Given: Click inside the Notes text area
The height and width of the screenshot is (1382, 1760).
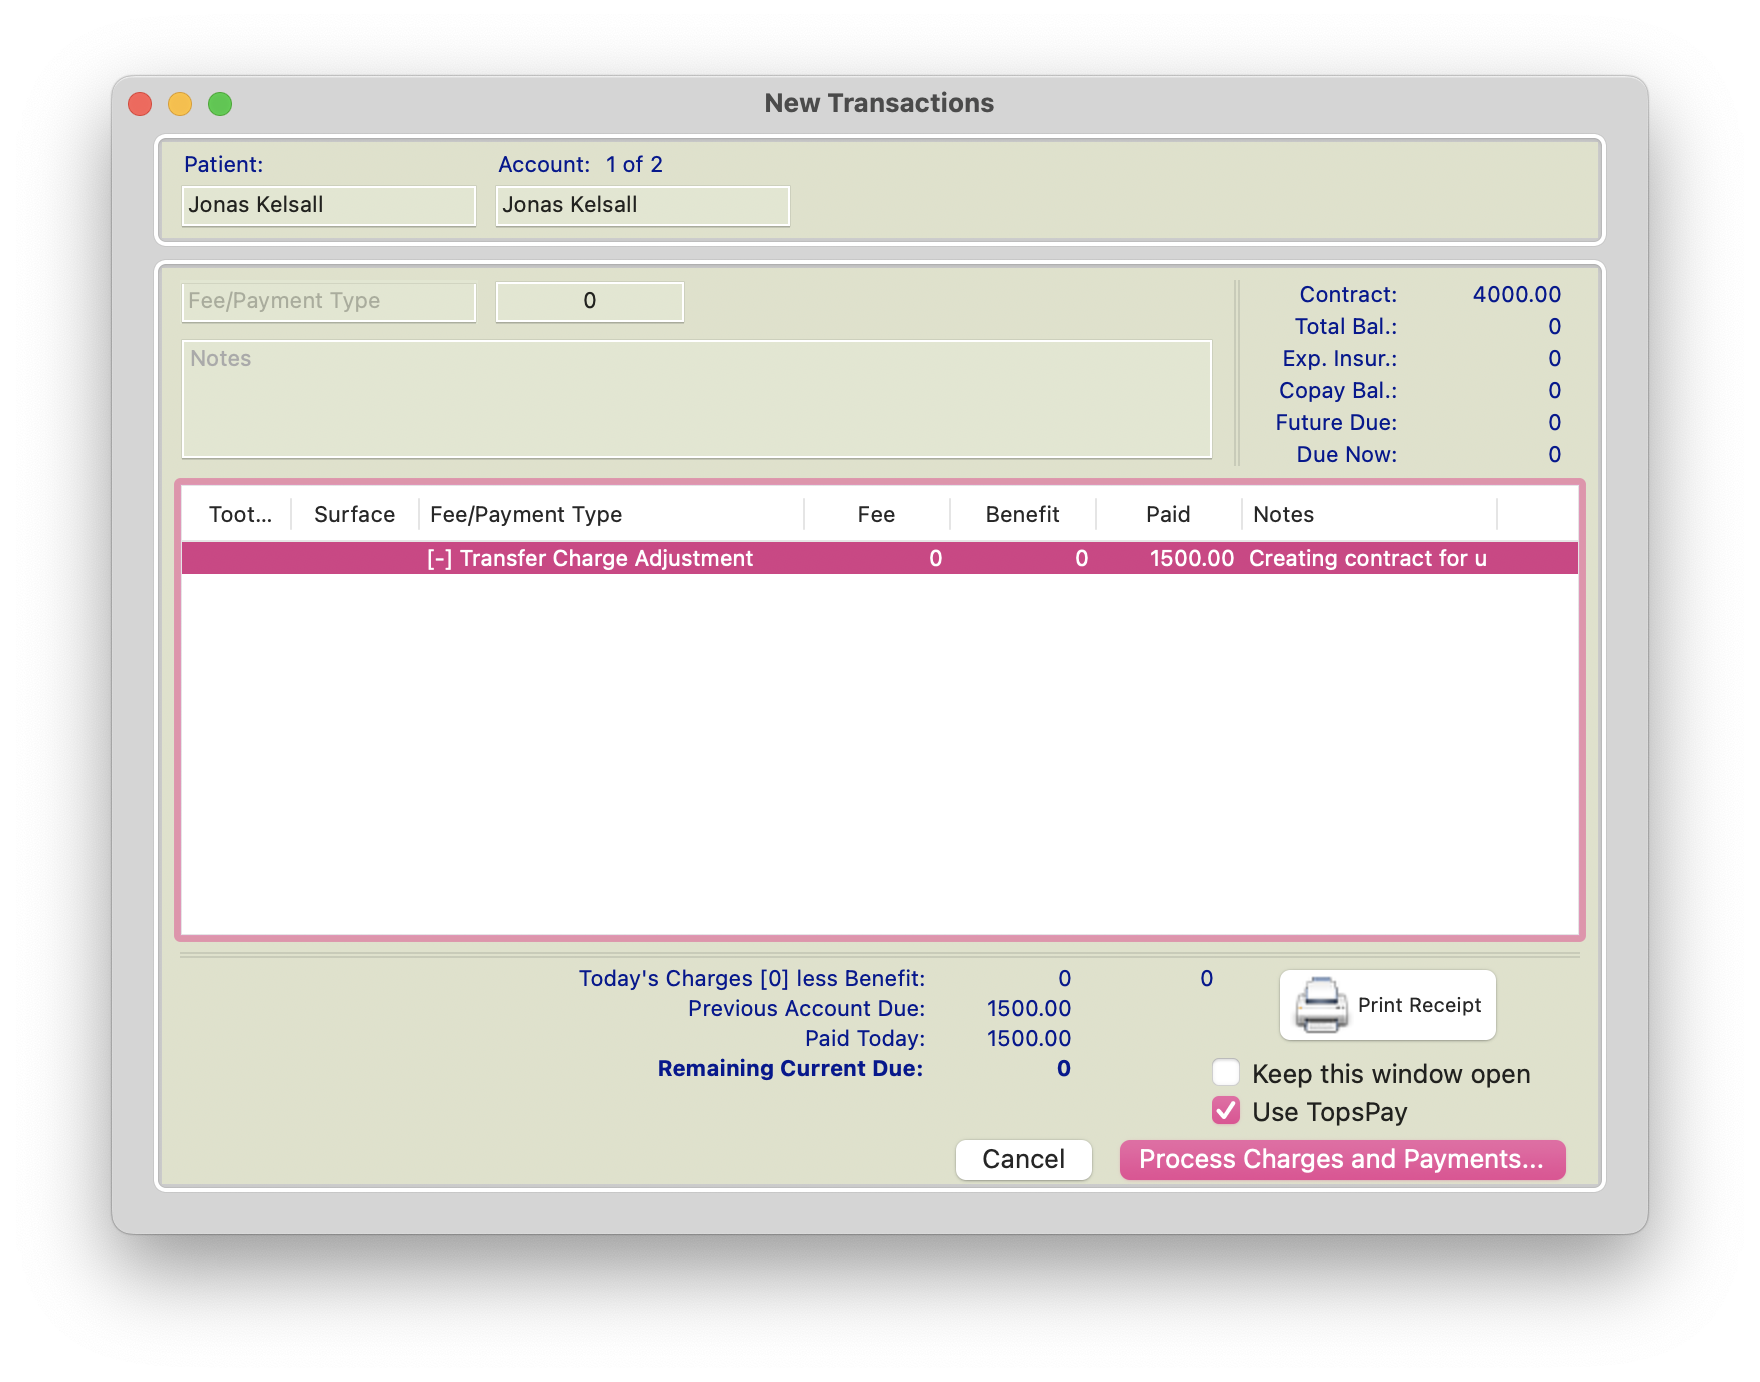Looking at the screenshot, I should tap(697, 399).
